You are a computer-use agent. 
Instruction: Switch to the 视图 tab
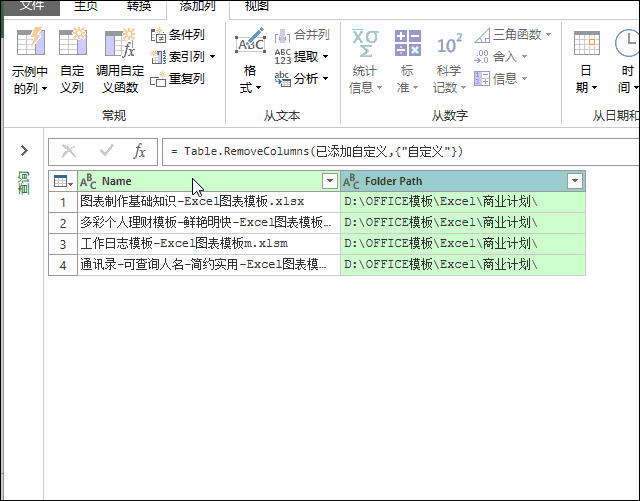[x=257, y=7]
